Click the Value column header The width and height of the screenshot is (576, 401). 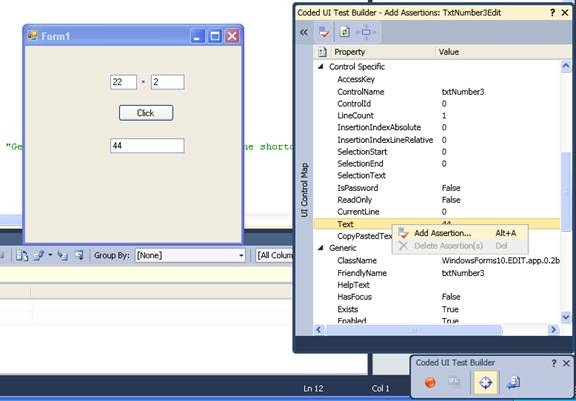pos(503,52)
